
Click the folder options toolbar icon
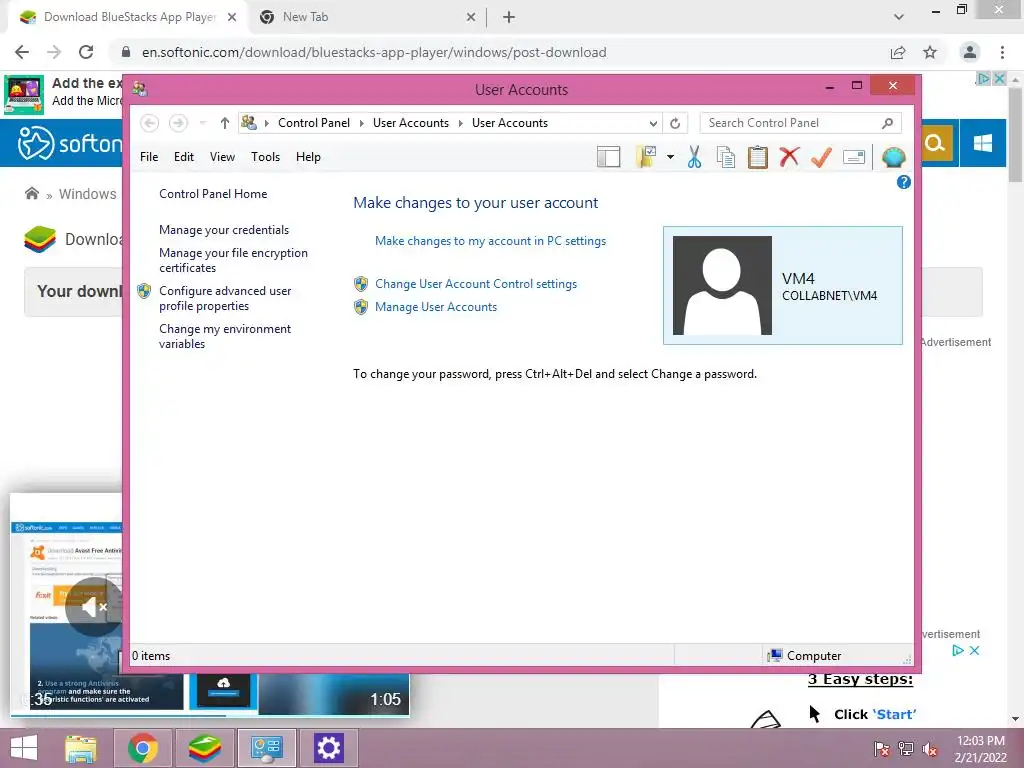click(x=646, y=157)
